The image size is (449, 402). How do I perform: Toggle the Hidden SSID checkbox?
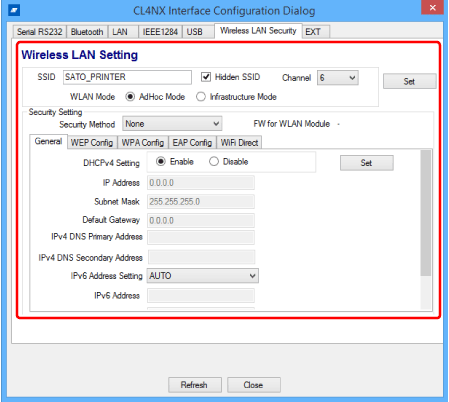(206, 77)
